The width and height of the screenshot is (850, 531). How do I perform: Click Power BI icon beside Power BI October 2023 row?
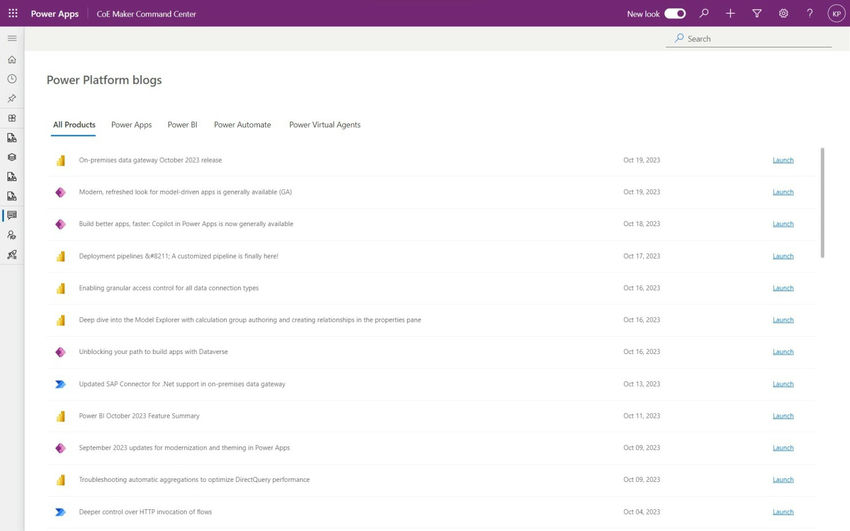point(61,416)
